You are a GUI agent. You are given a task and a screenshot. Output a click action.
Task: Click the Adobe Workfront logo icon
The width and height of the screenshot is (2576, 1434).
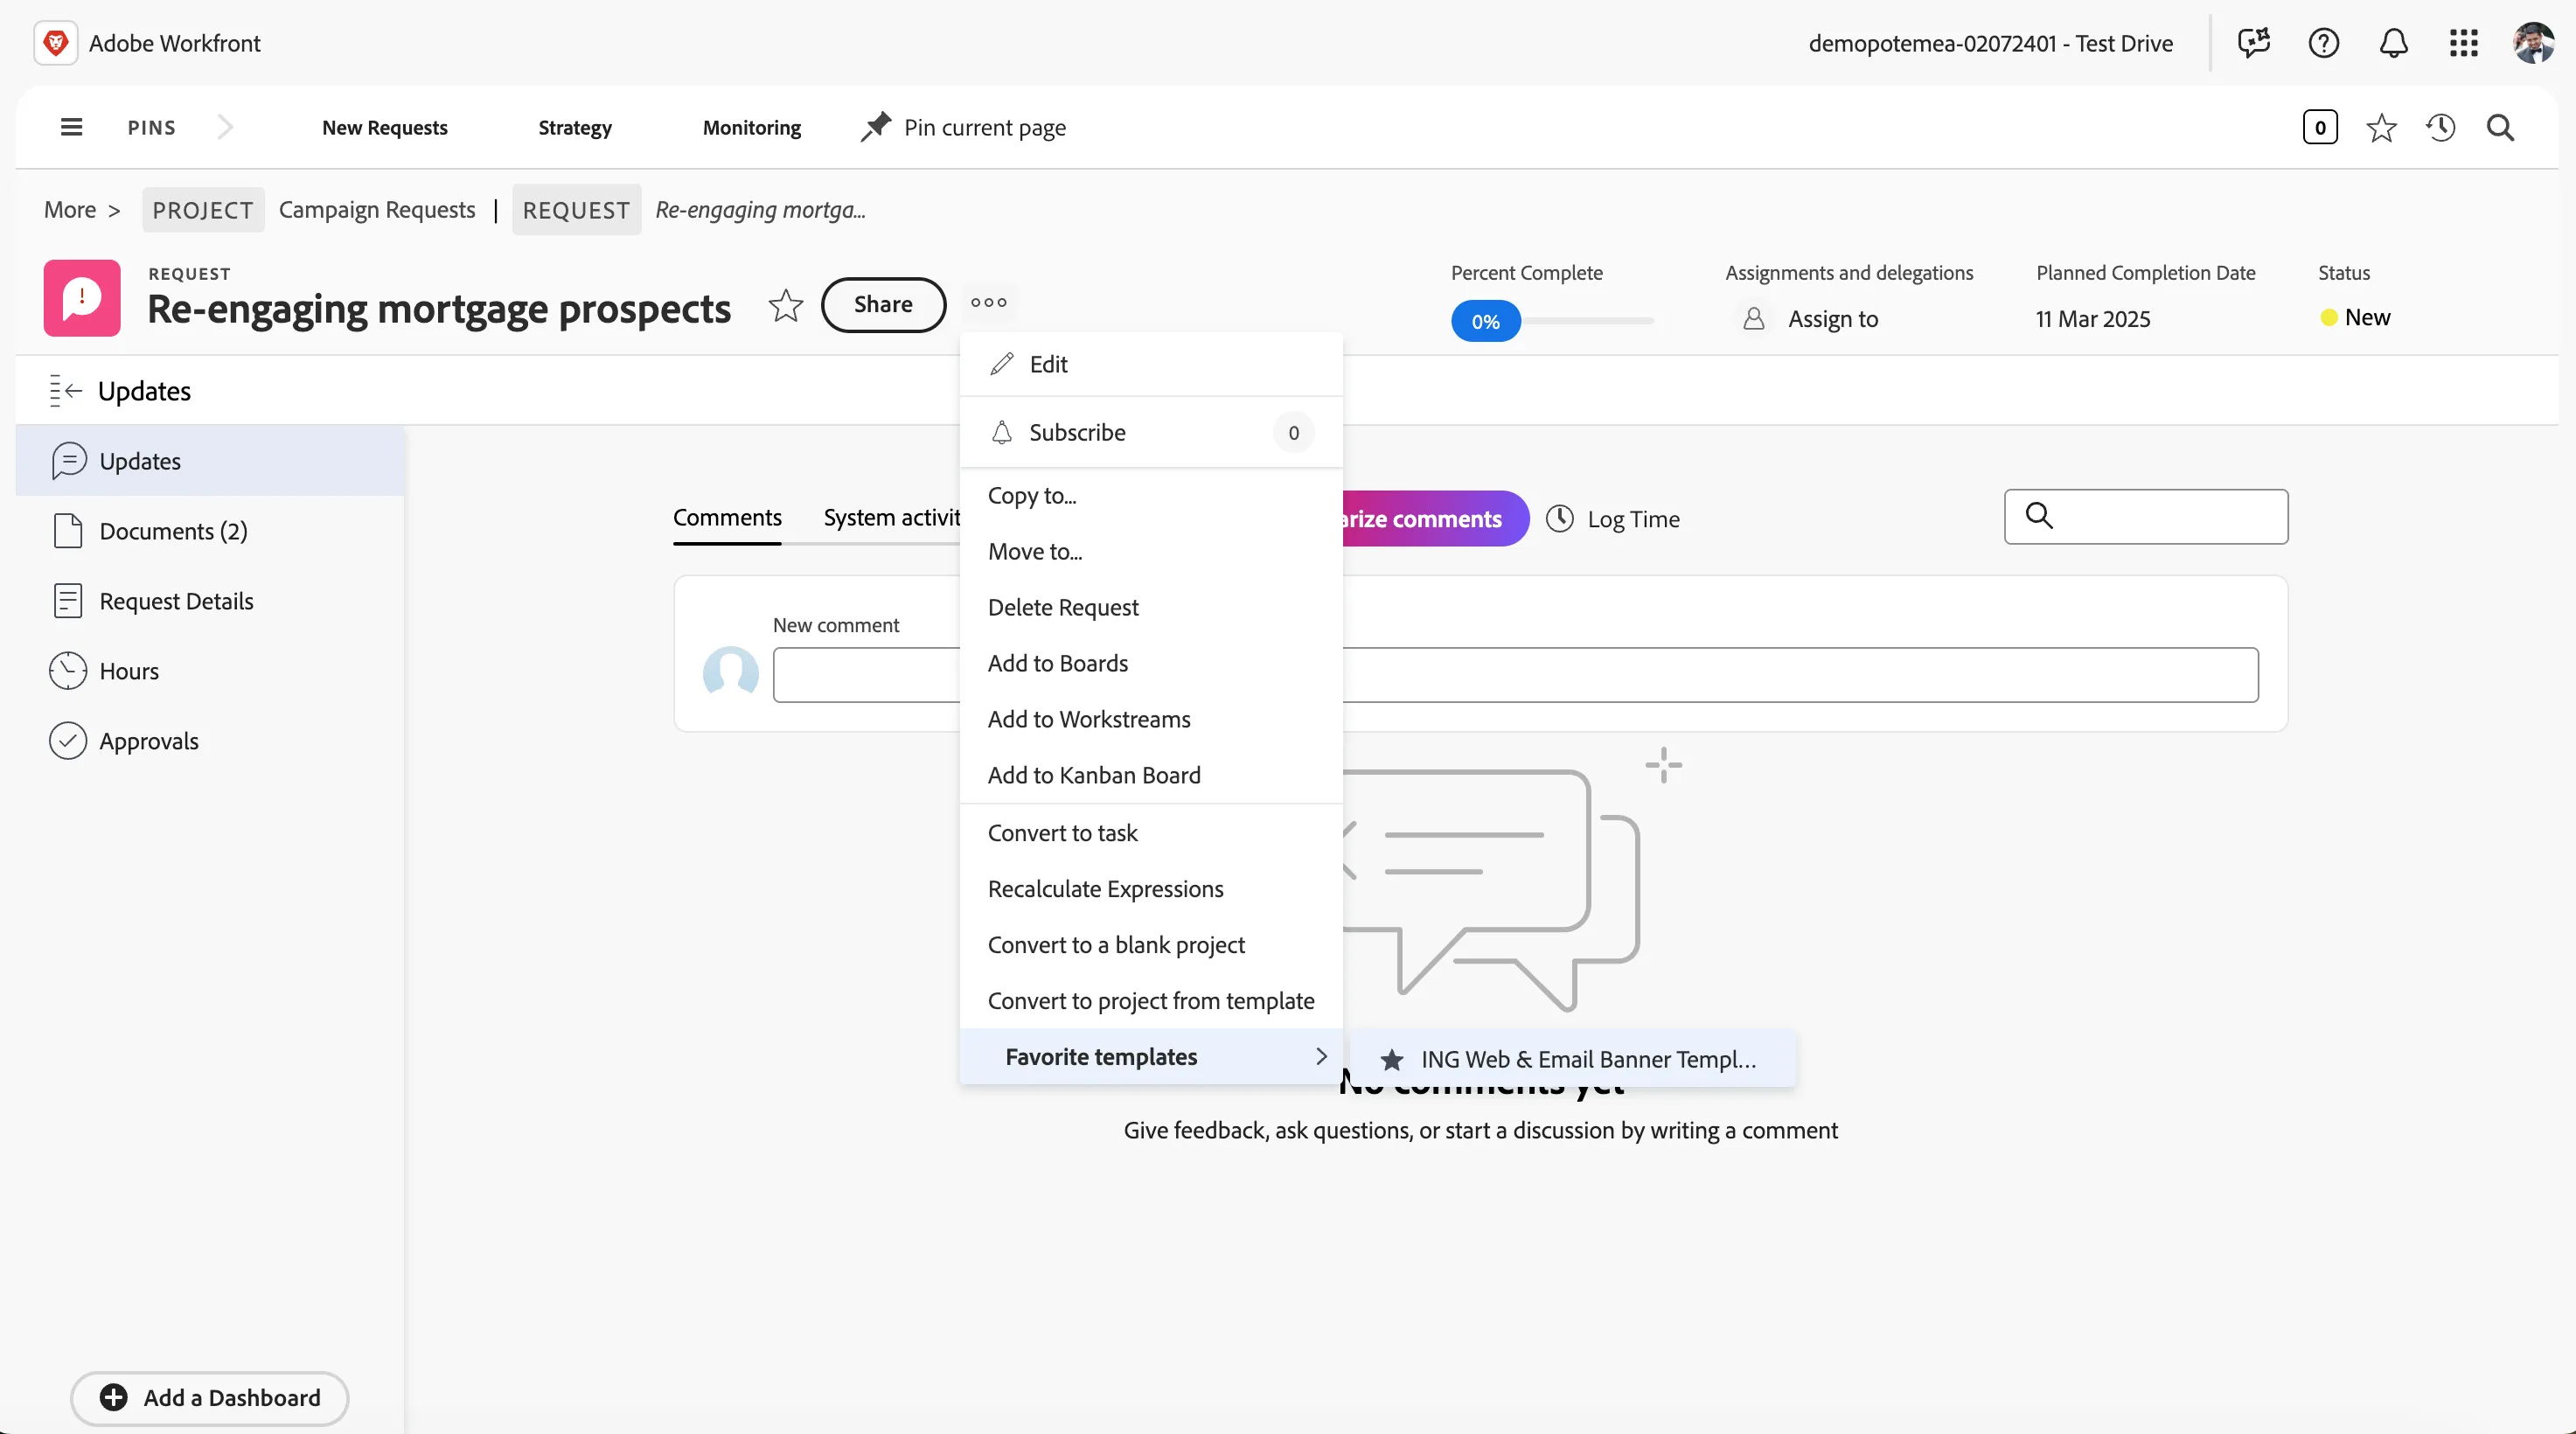pos(56,43)
